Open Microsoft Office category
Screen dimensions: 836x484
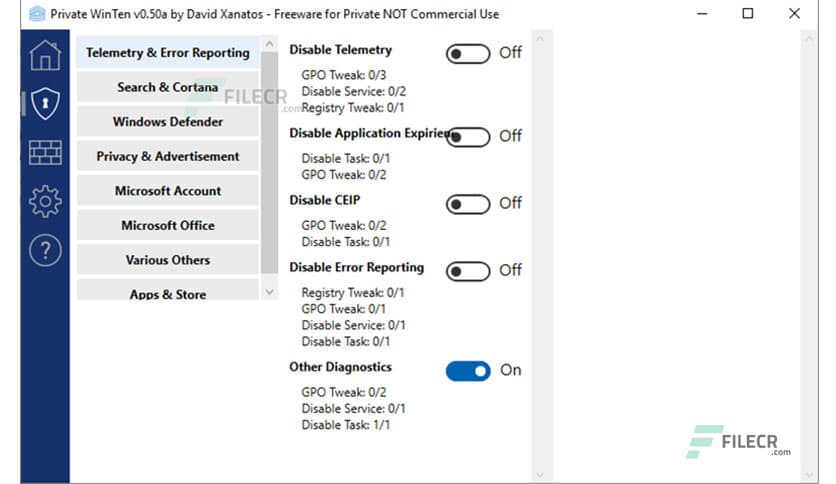167,225
